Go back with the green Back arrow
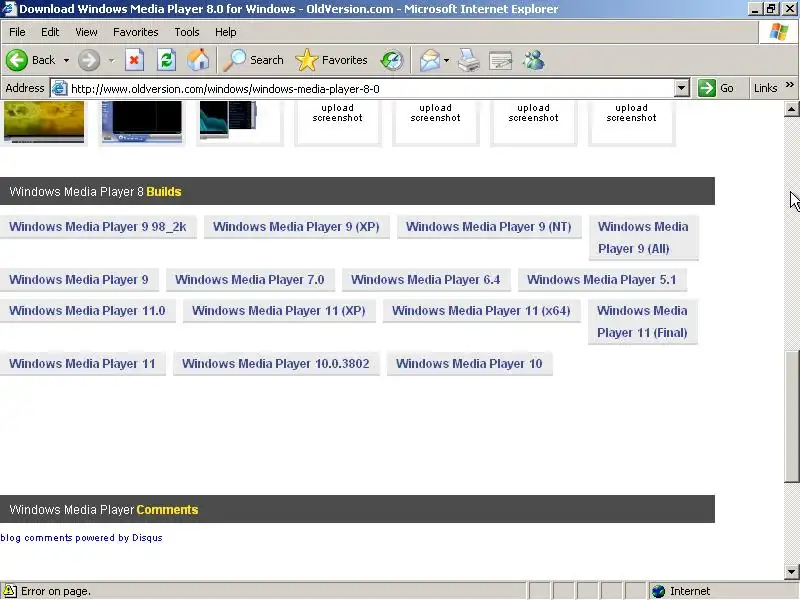 (x=17, y=60)
